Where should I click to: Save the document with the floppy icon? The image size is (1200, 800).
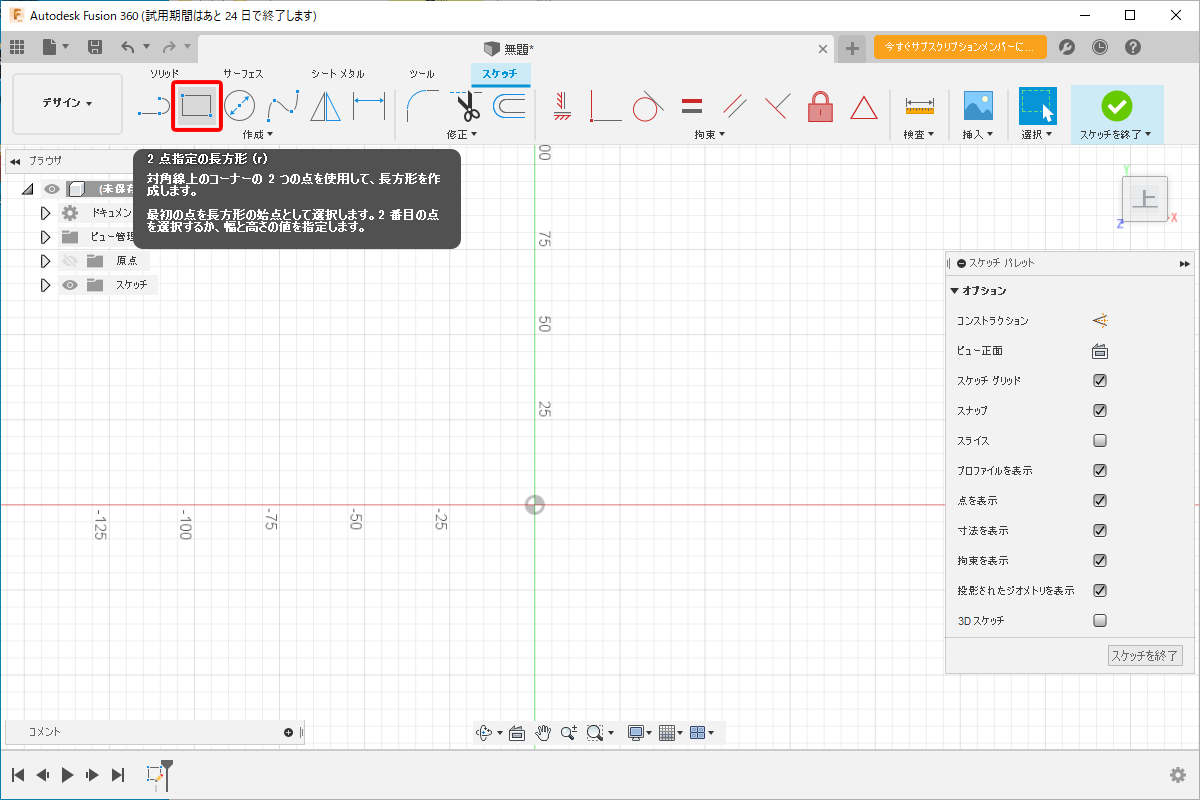tap(95, 47)
